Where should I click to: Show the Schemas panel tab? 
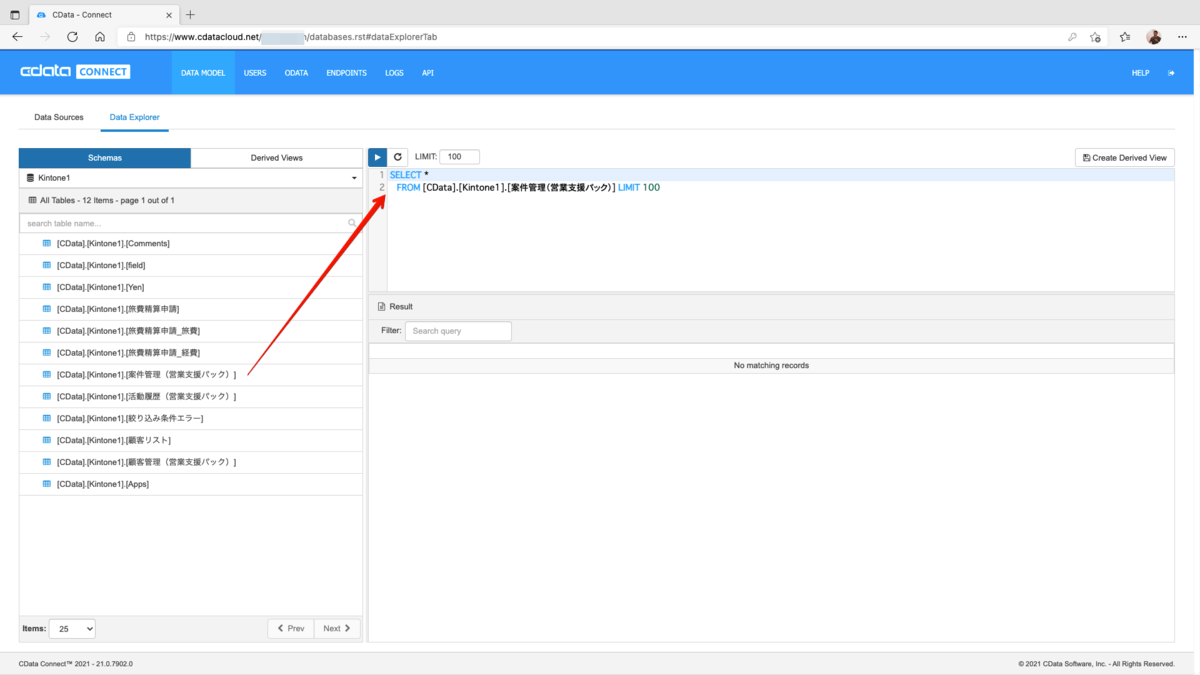coord(105,158)
